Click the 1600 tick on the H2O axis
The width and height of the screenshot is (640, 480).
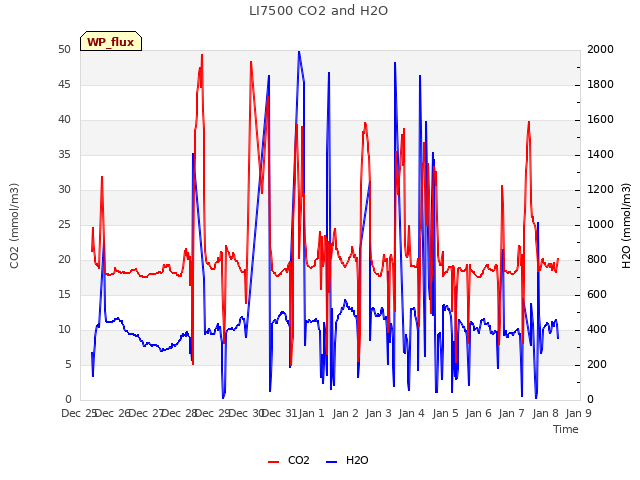pos(600,120)
